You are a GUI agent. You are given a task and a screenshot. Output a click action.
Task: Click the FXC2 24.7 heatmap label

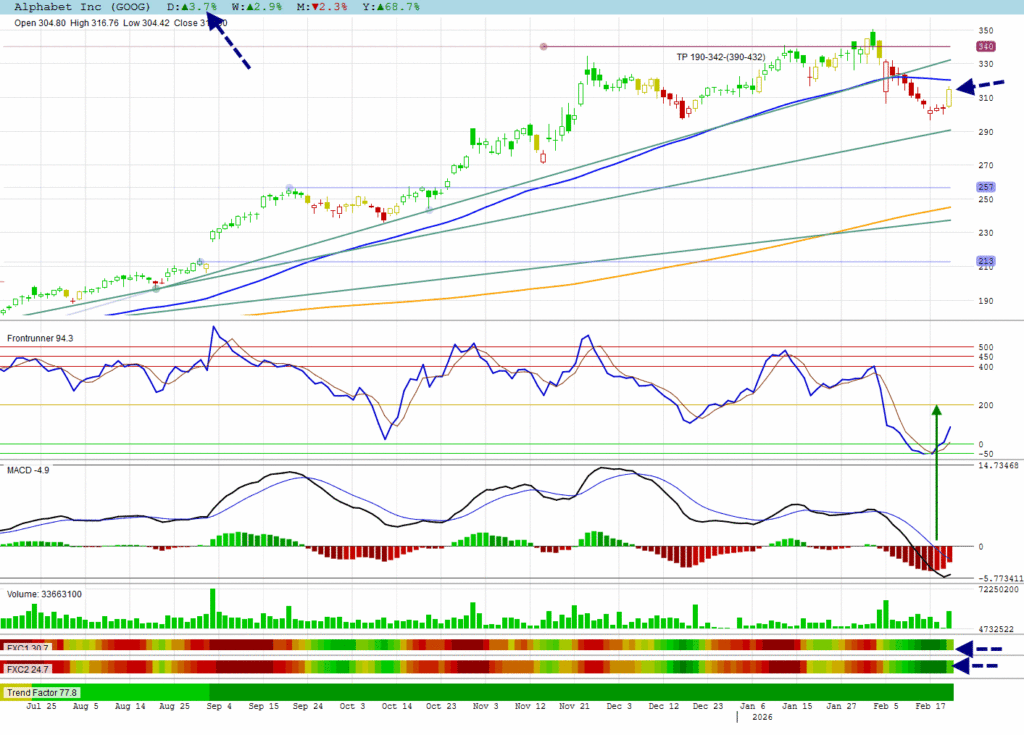(29, 667)
